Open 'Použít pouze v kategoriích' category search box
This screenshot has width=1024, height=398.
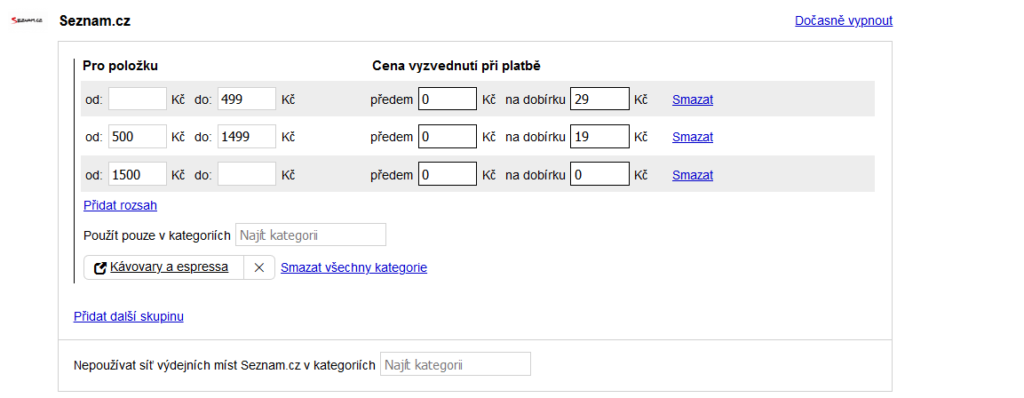click(310, 235)
